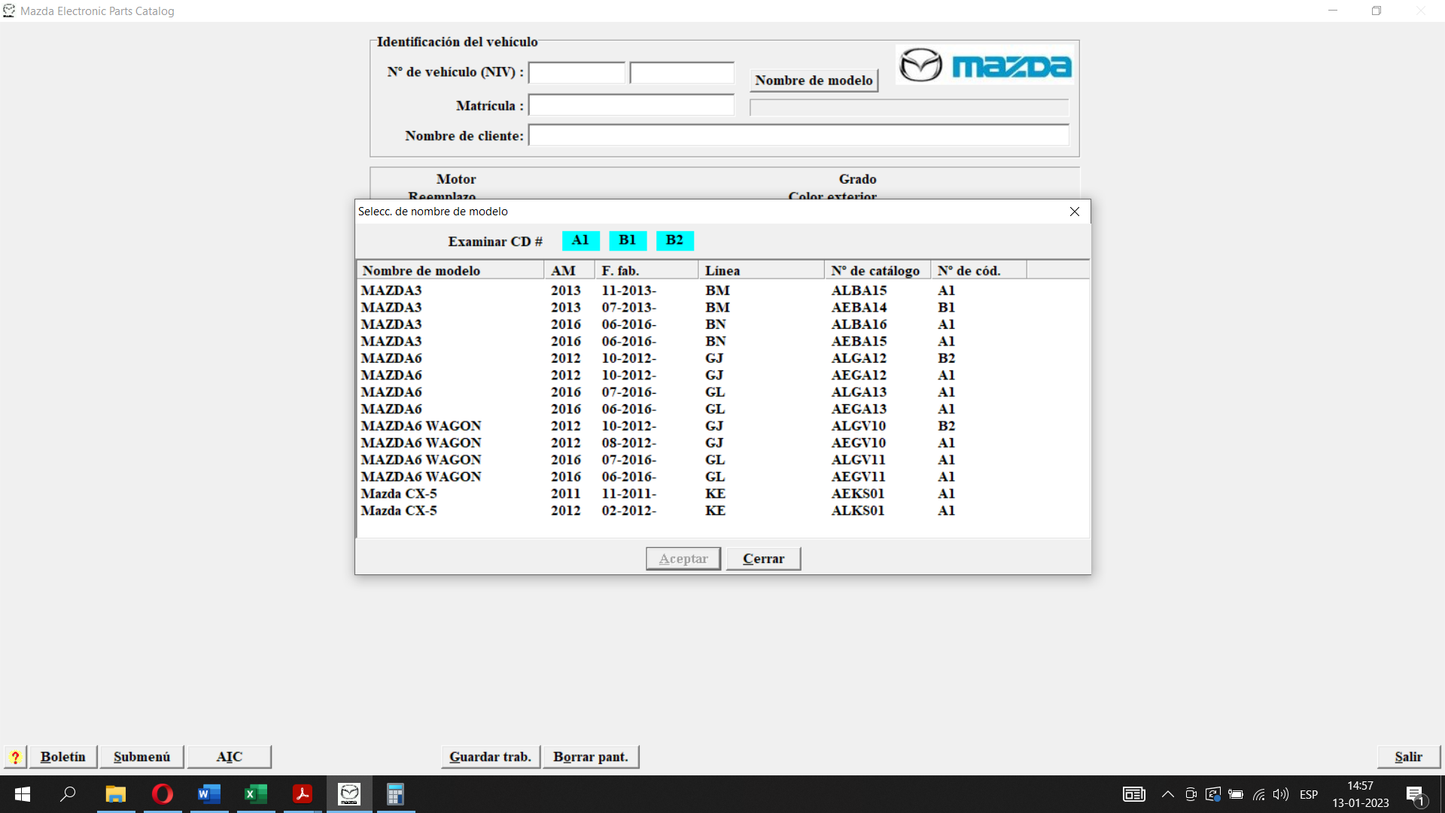1445x813 pixels.
Task: Select CD B1 cyan button
Action: [x=627, y=241]
